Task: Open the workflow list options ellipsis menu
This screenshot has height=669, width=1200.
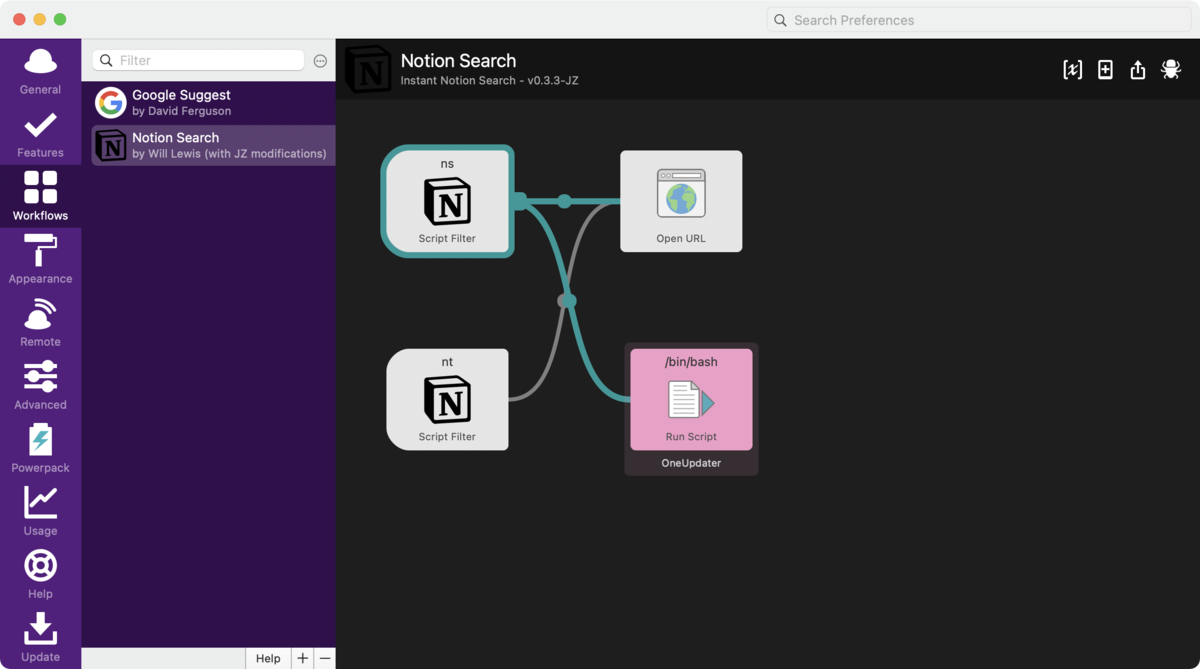Action: coord(320,61)
